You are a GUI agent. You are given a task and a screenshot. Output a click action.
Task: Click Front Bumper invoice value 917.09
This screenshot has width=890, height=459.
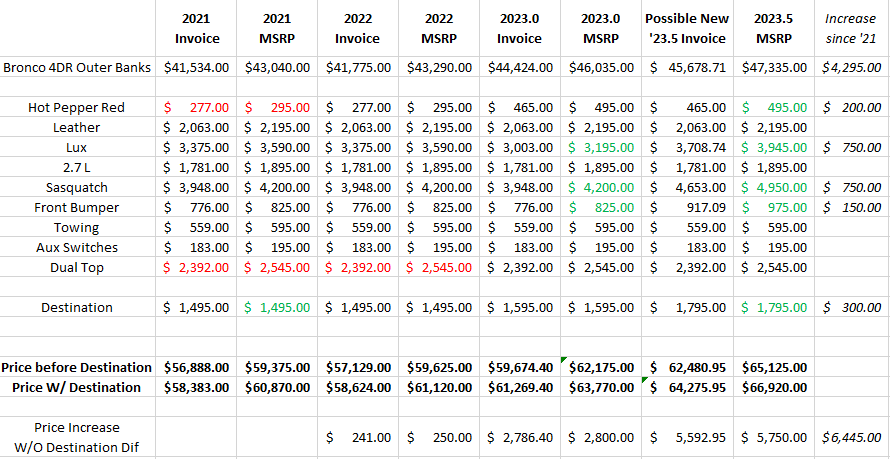(x=687, y=208)
